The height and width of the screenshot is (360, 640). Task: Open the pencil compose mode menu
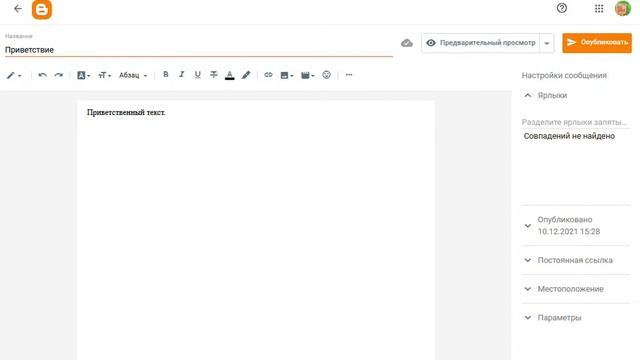click(x=14, y=76)
